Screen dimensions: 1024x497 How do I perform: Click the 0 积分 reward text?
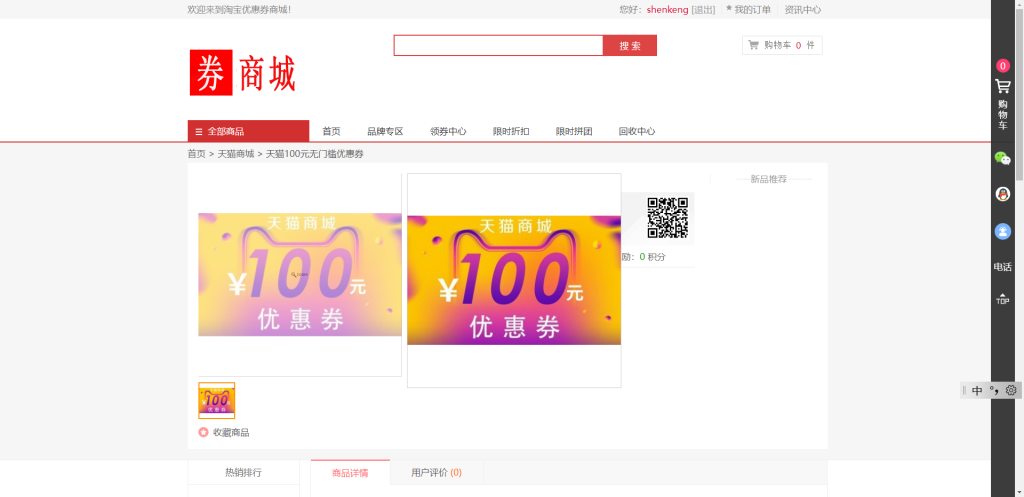(652, 257)
